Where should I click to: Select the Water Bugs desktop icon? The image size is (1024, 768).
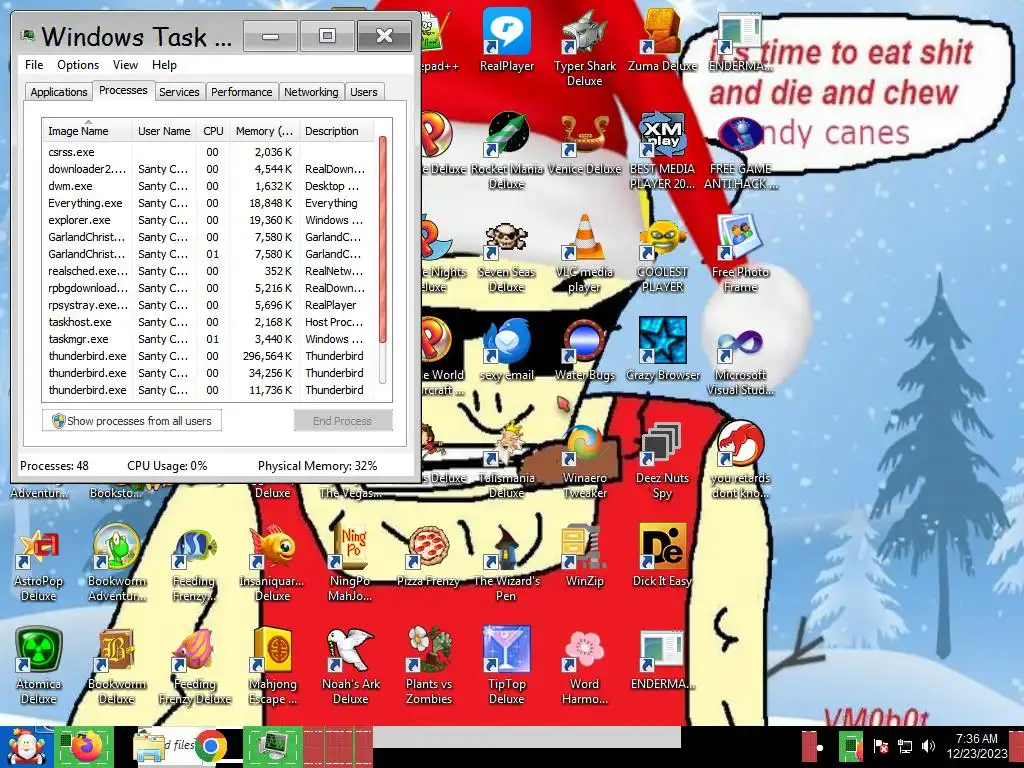click(584, 350)
